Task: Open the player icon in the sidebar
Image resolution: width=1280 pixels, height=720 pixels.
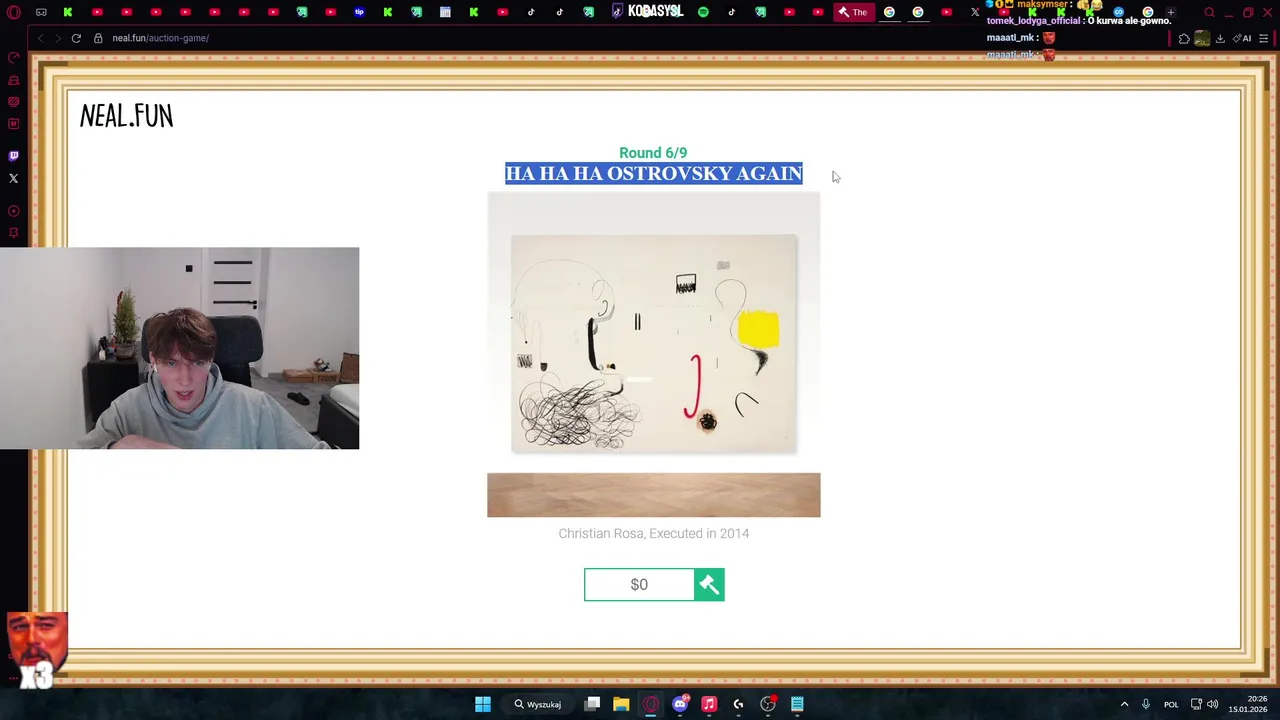Action: pyautogui.click(x=13, y=211)
